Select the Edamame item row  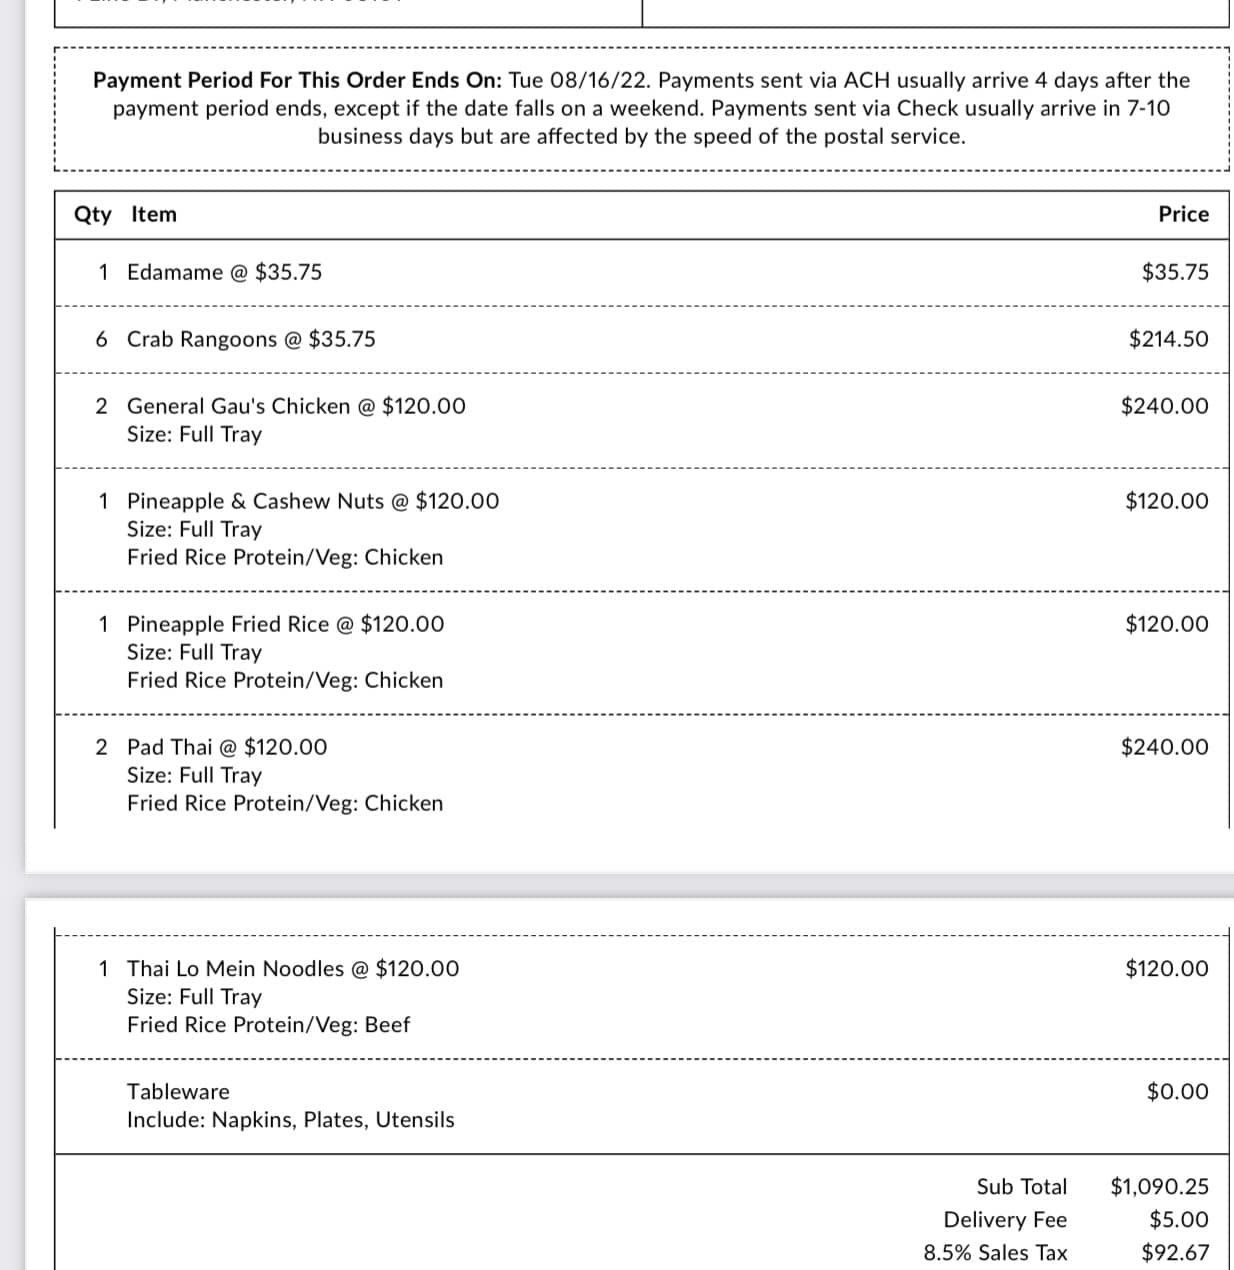pyautogui.click(x=224, y=272)
